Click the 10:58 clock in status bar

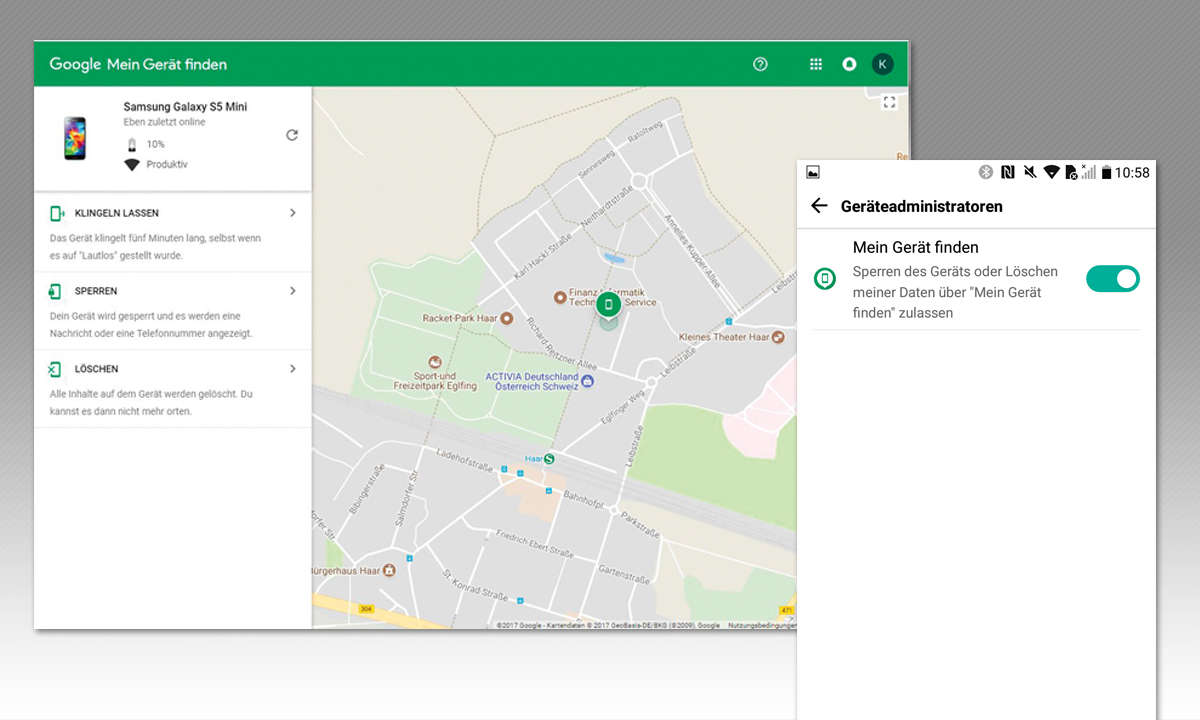[1132, 172]
